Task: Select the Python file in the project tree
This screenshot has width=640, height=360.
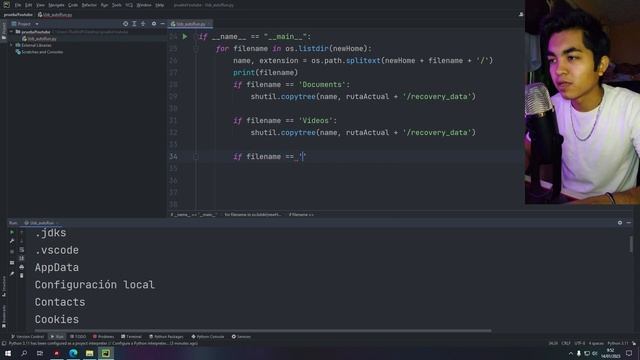Action: (x=39, y=38)
